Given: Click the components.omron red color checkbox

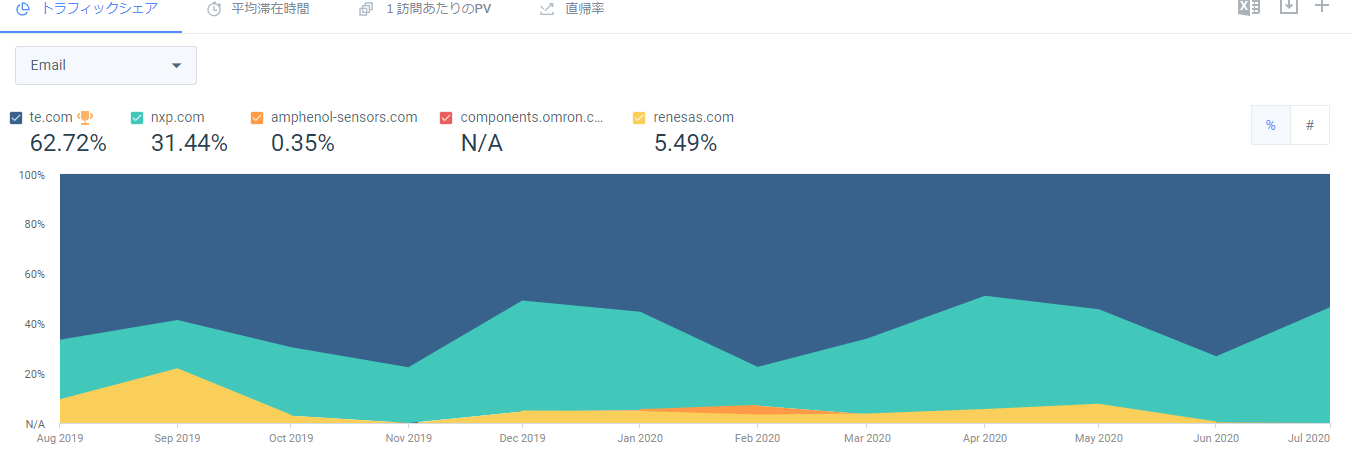Looking at the screenshot, I should 446,118.
